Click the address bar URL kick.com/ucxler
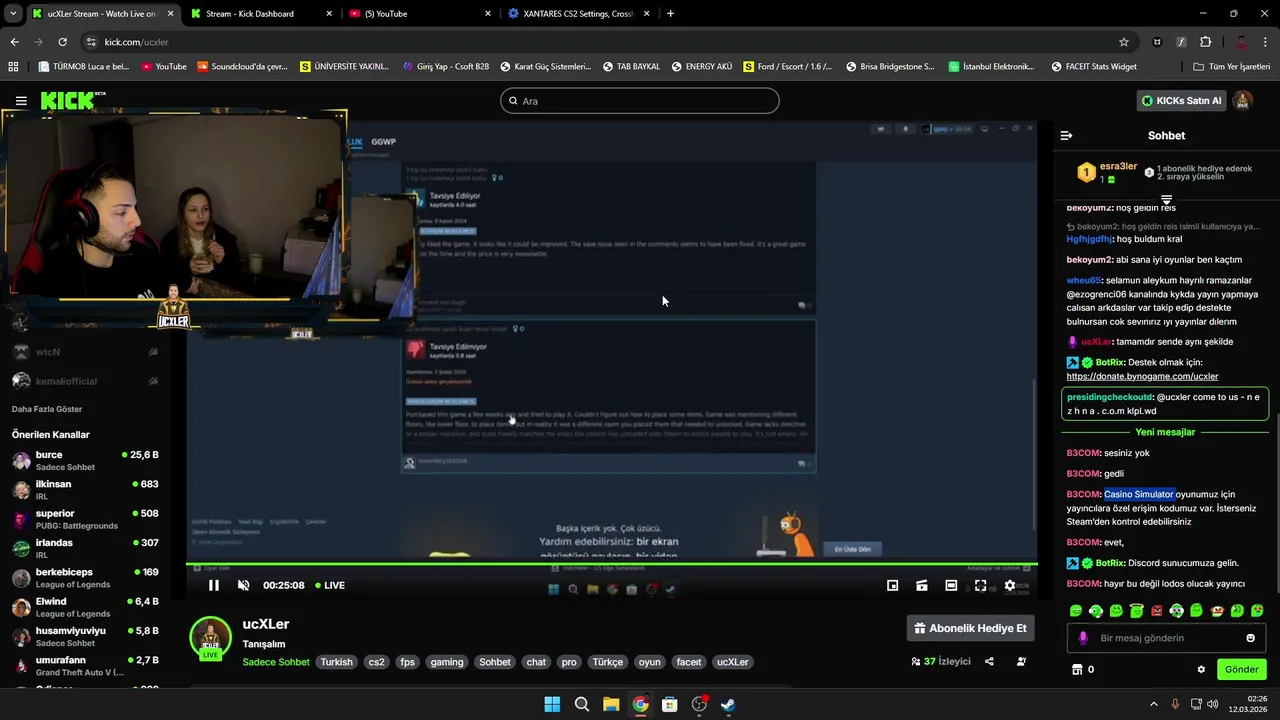 (136, 42)
